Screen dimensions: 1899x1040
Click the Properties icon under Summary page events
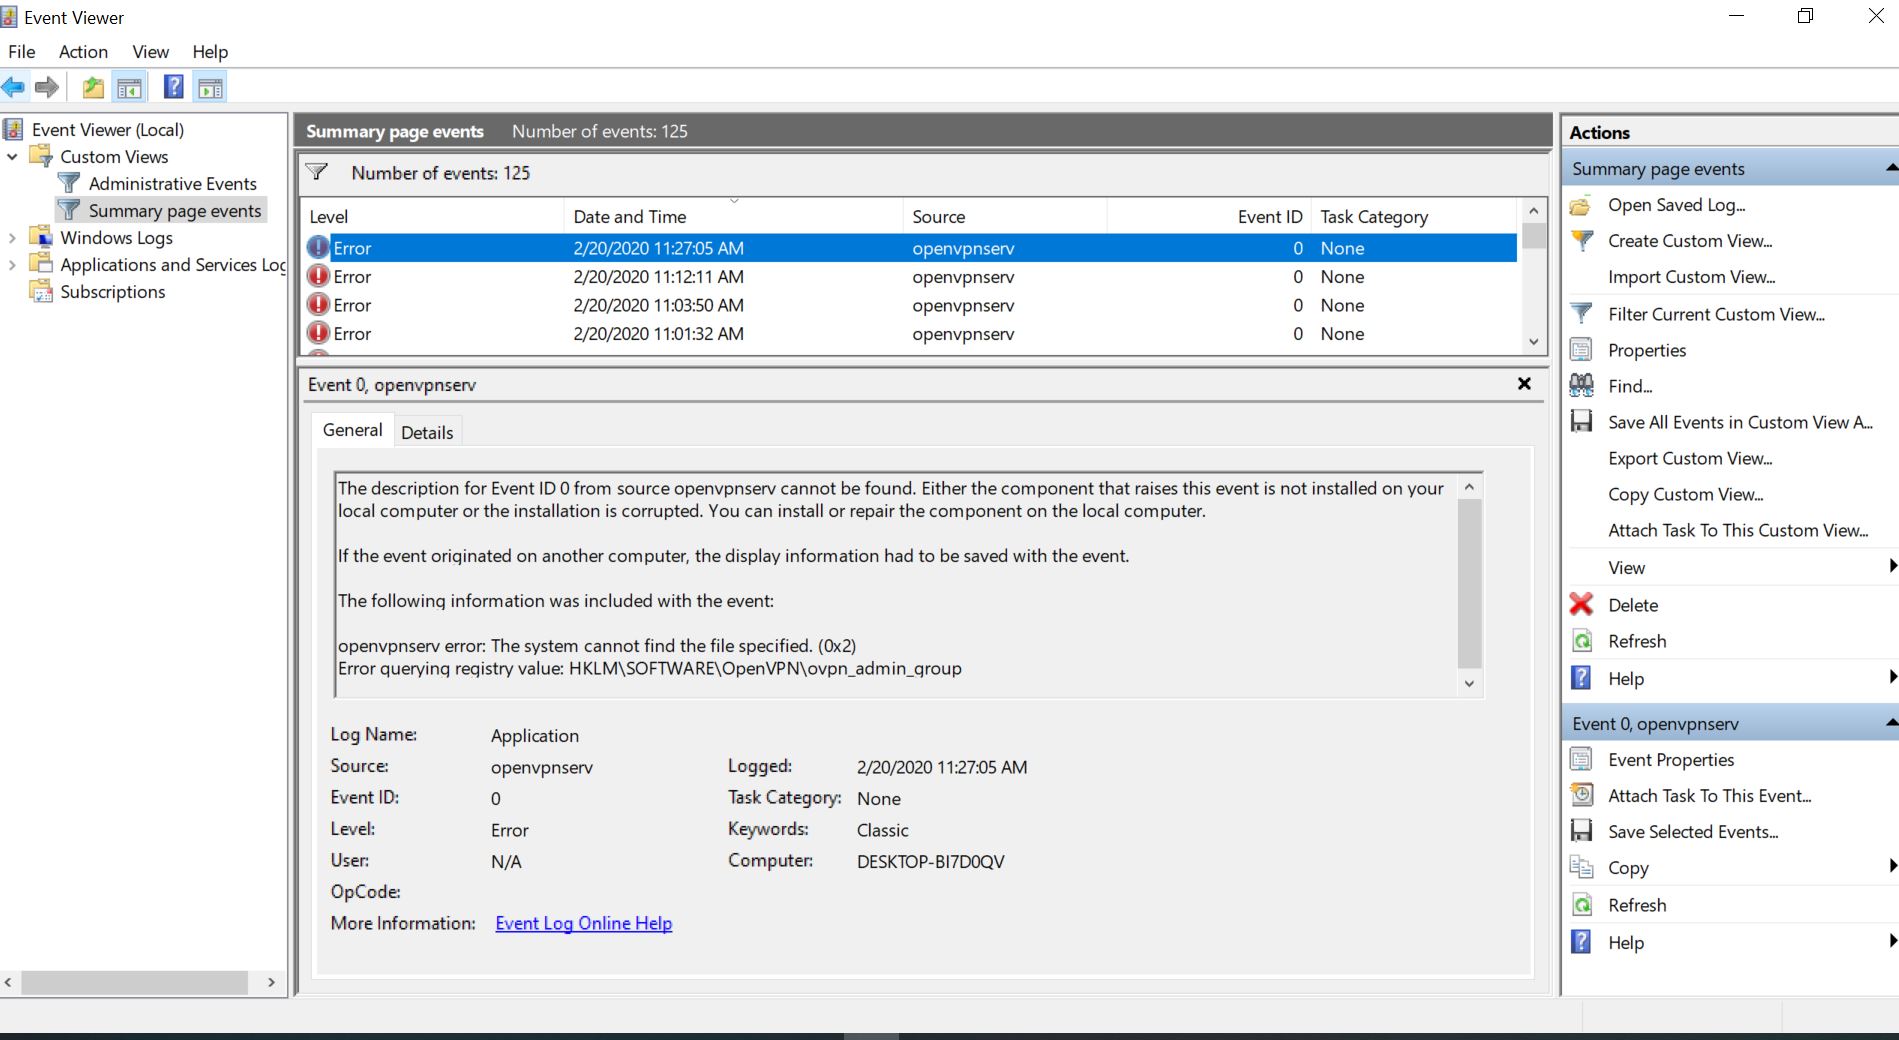click(x=1581, y=350)
